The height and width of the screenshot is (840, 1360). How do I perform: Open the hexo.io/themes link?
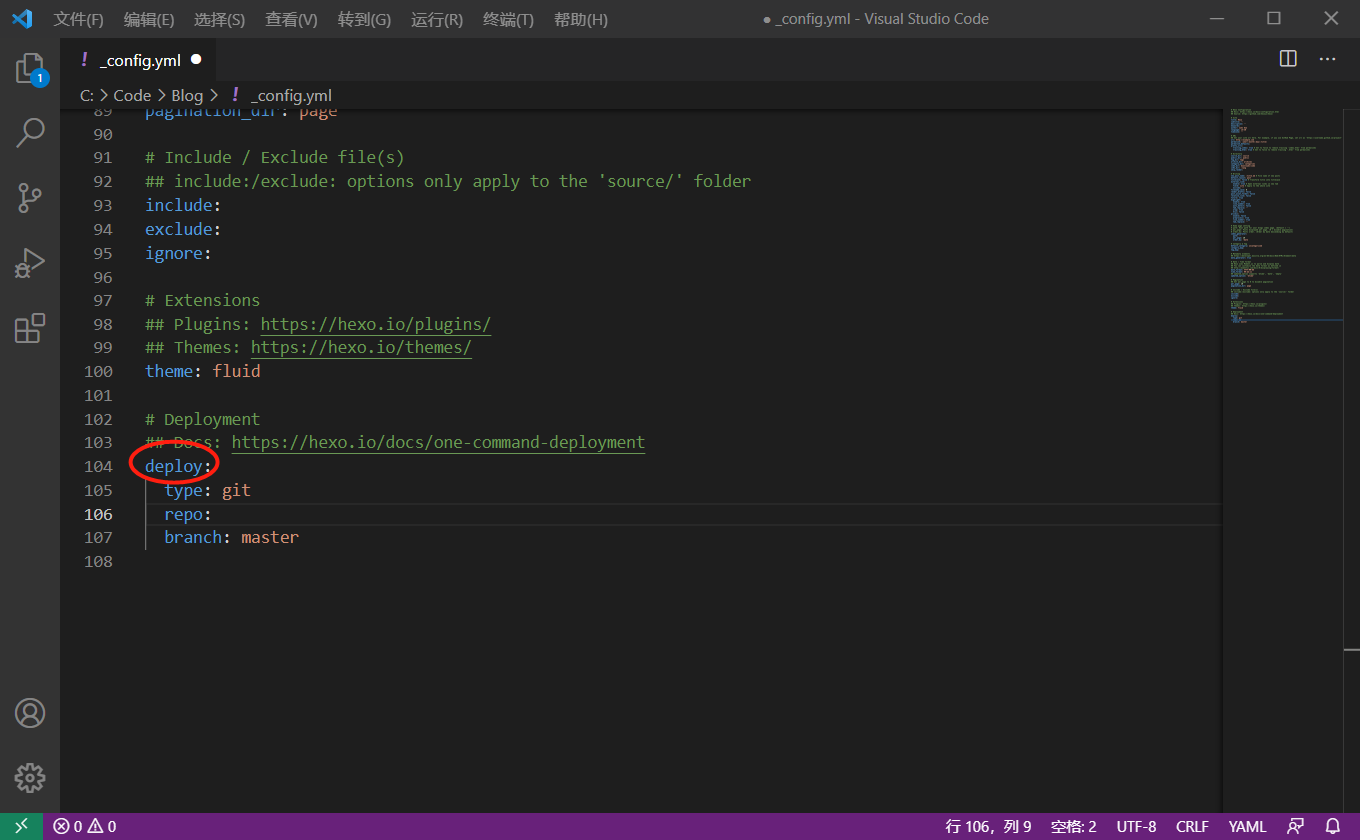click(361, 348)
